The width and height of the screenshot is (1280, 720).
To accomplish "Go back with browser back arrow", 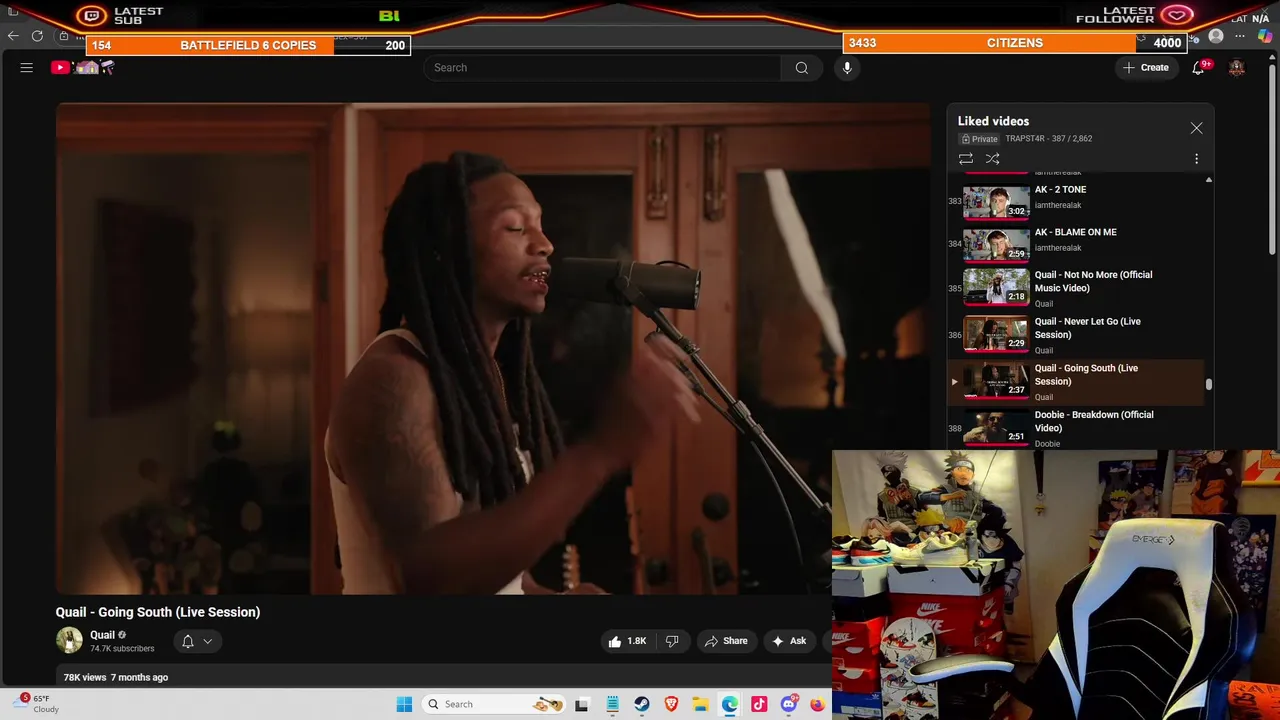I will [13, 36].
